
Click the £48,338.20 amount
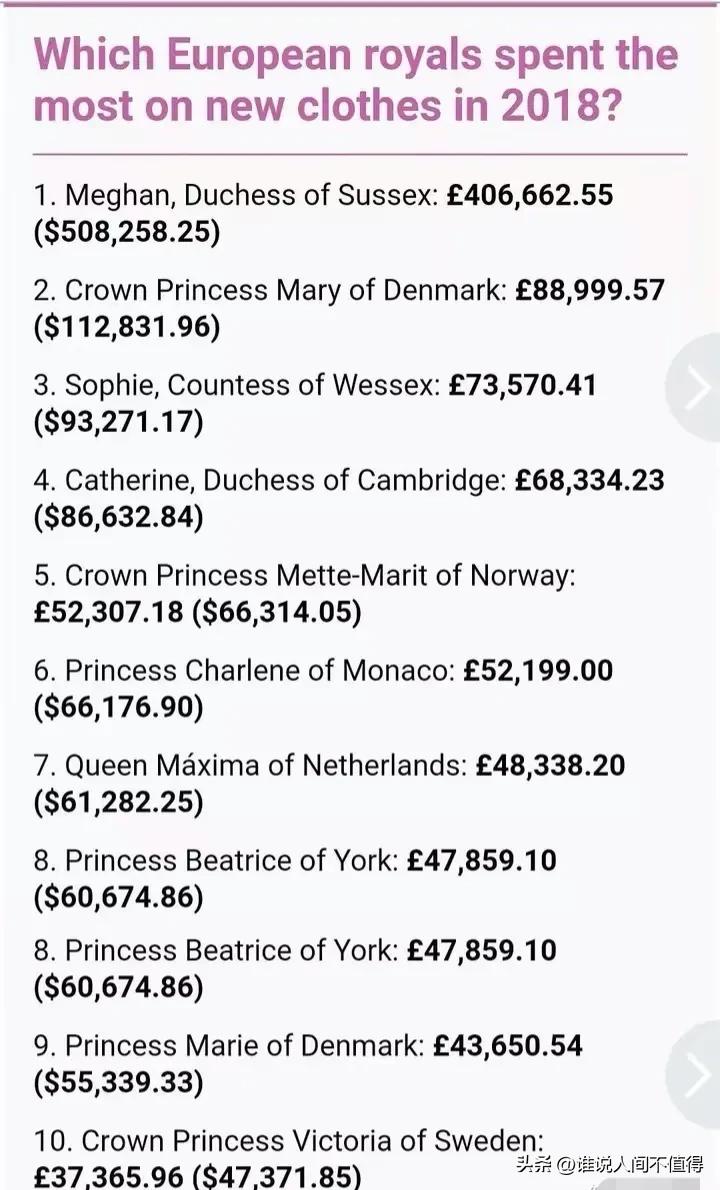coord(550,765)
